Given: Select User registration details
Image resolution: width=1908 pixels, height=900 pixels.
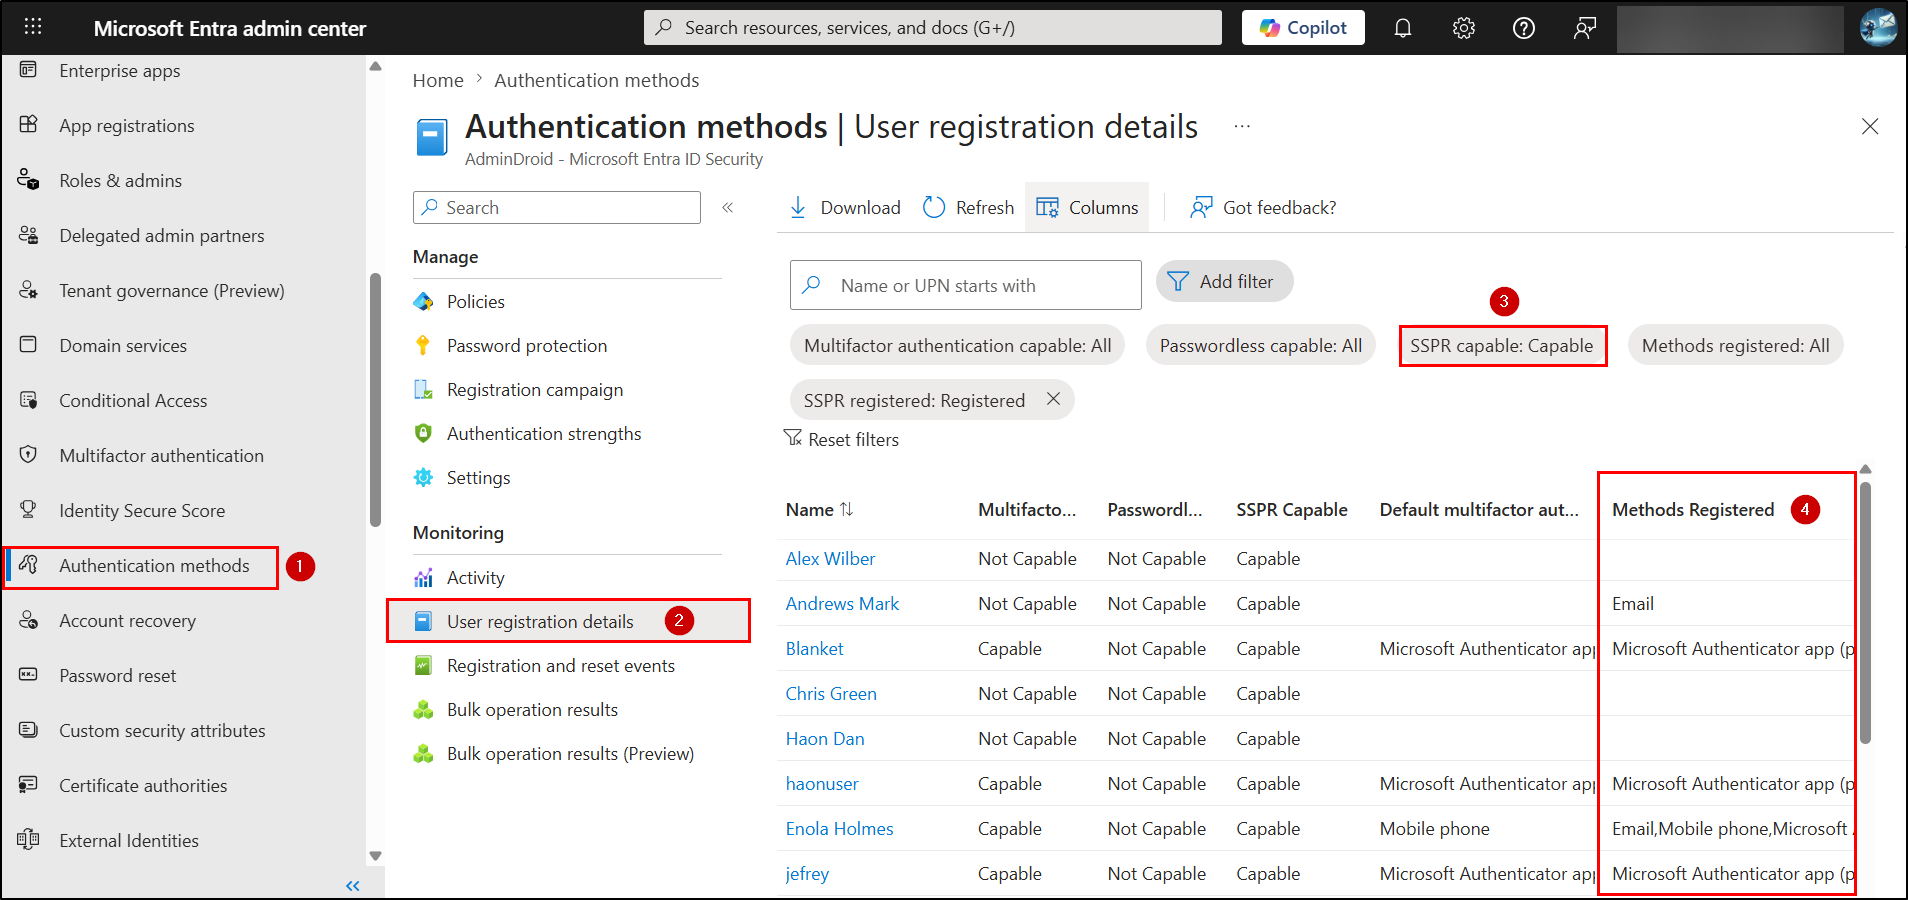Looking at the screenshot, I should tap(540, 622).
